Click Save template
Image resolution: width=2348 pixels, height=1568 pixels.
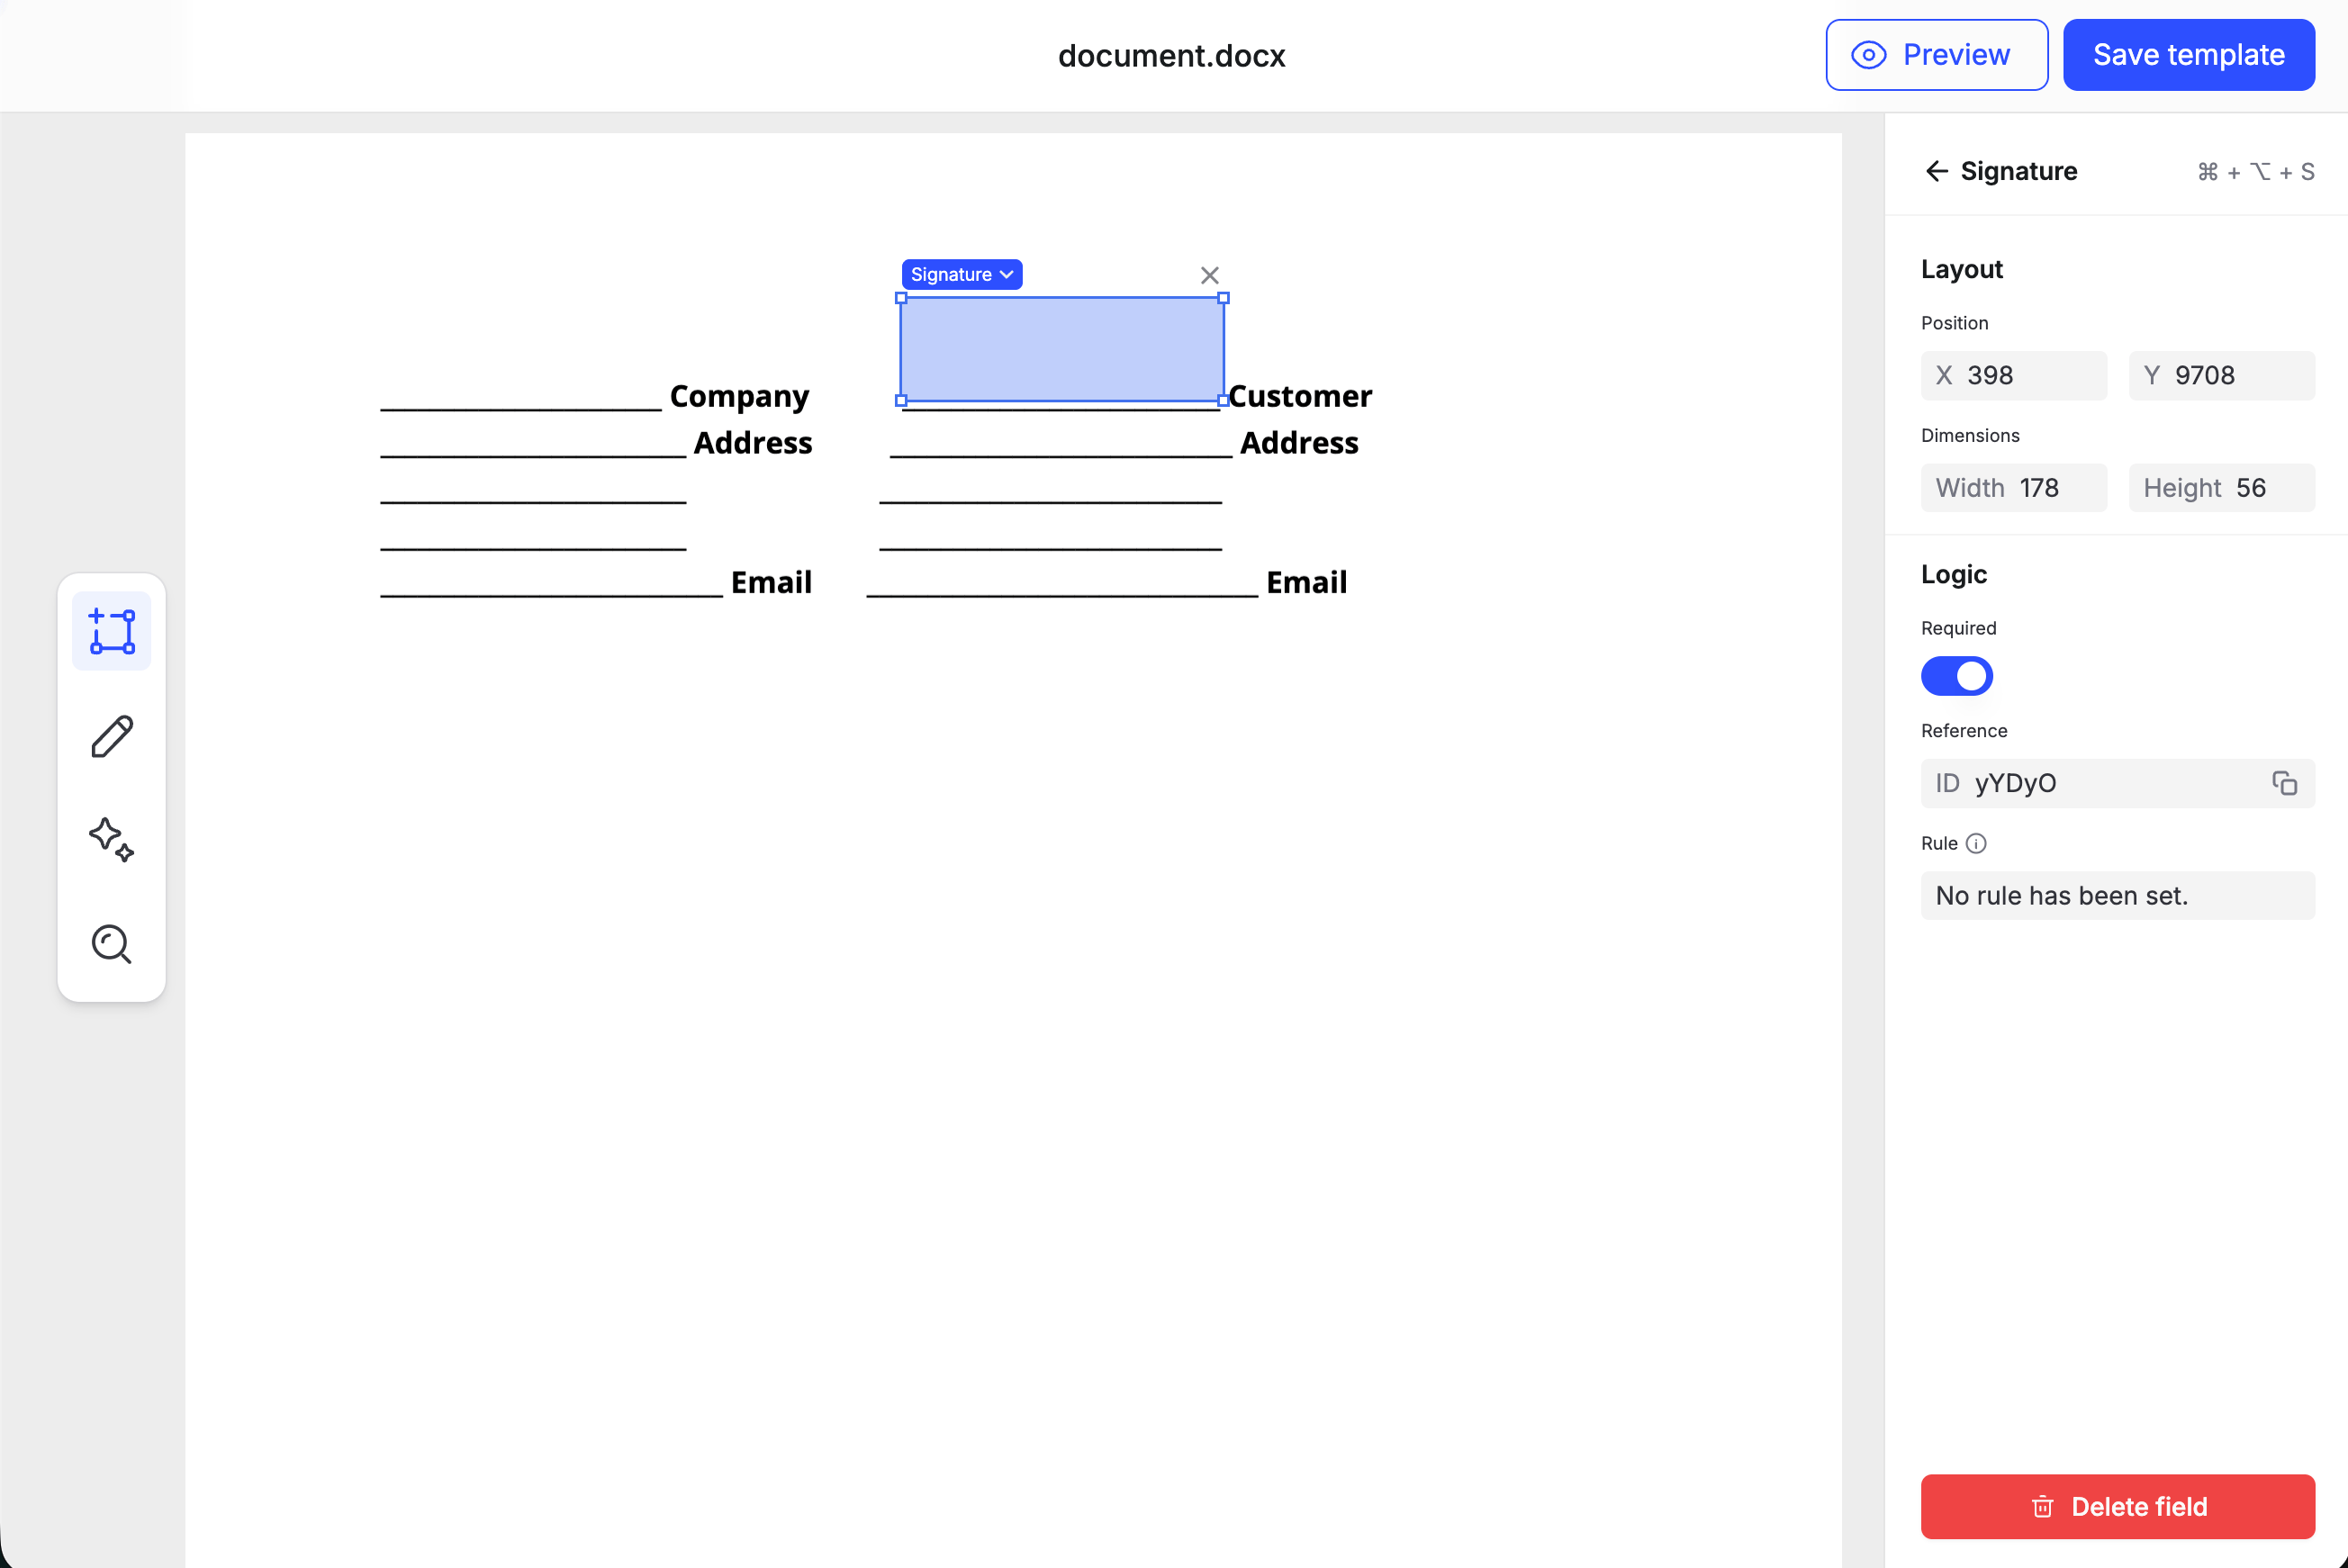(x=2189, y=55)
